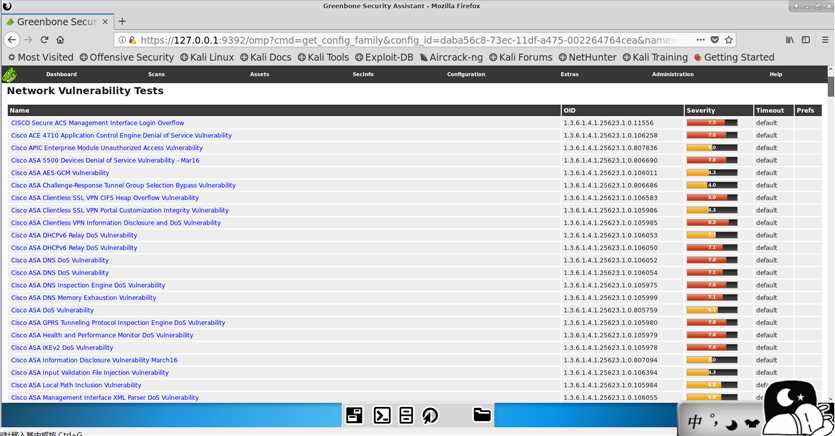Open the Kali Forums bookmark
This screenshot has width=835, height=436.
(x=520, y=57)
